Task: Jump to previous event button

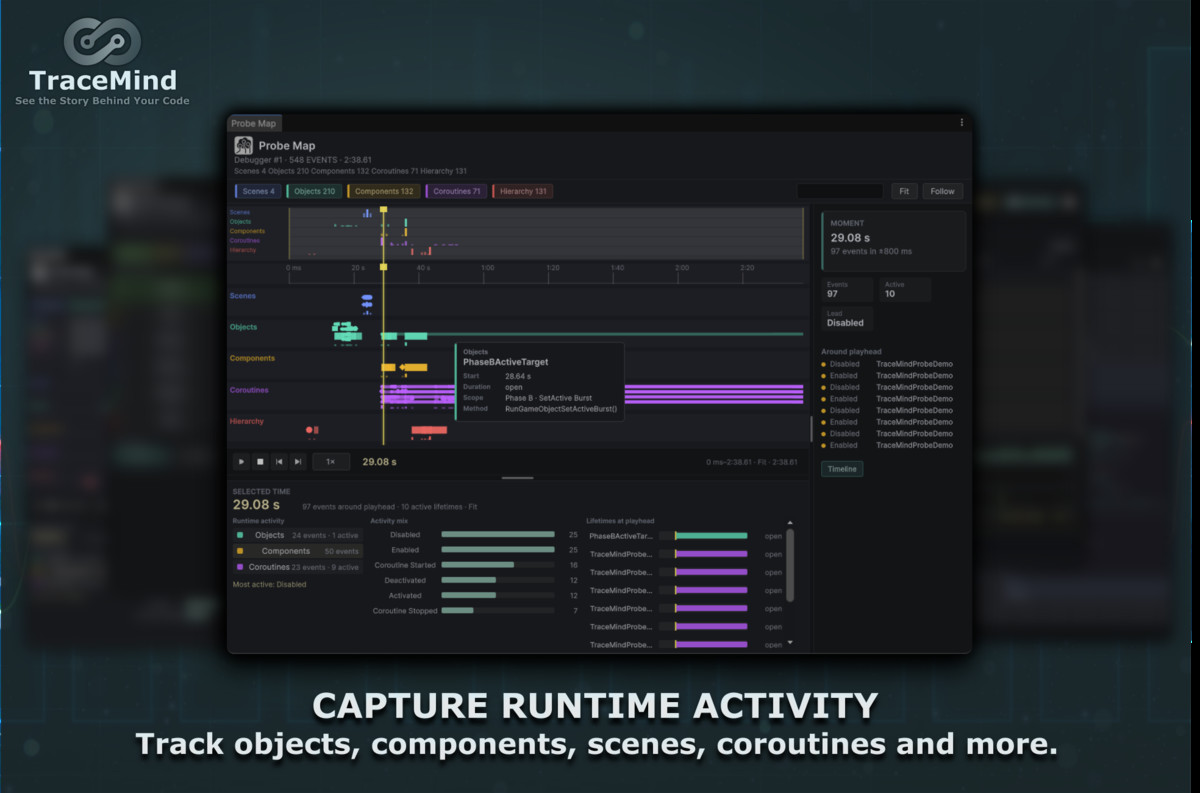Action: [279, 462]
